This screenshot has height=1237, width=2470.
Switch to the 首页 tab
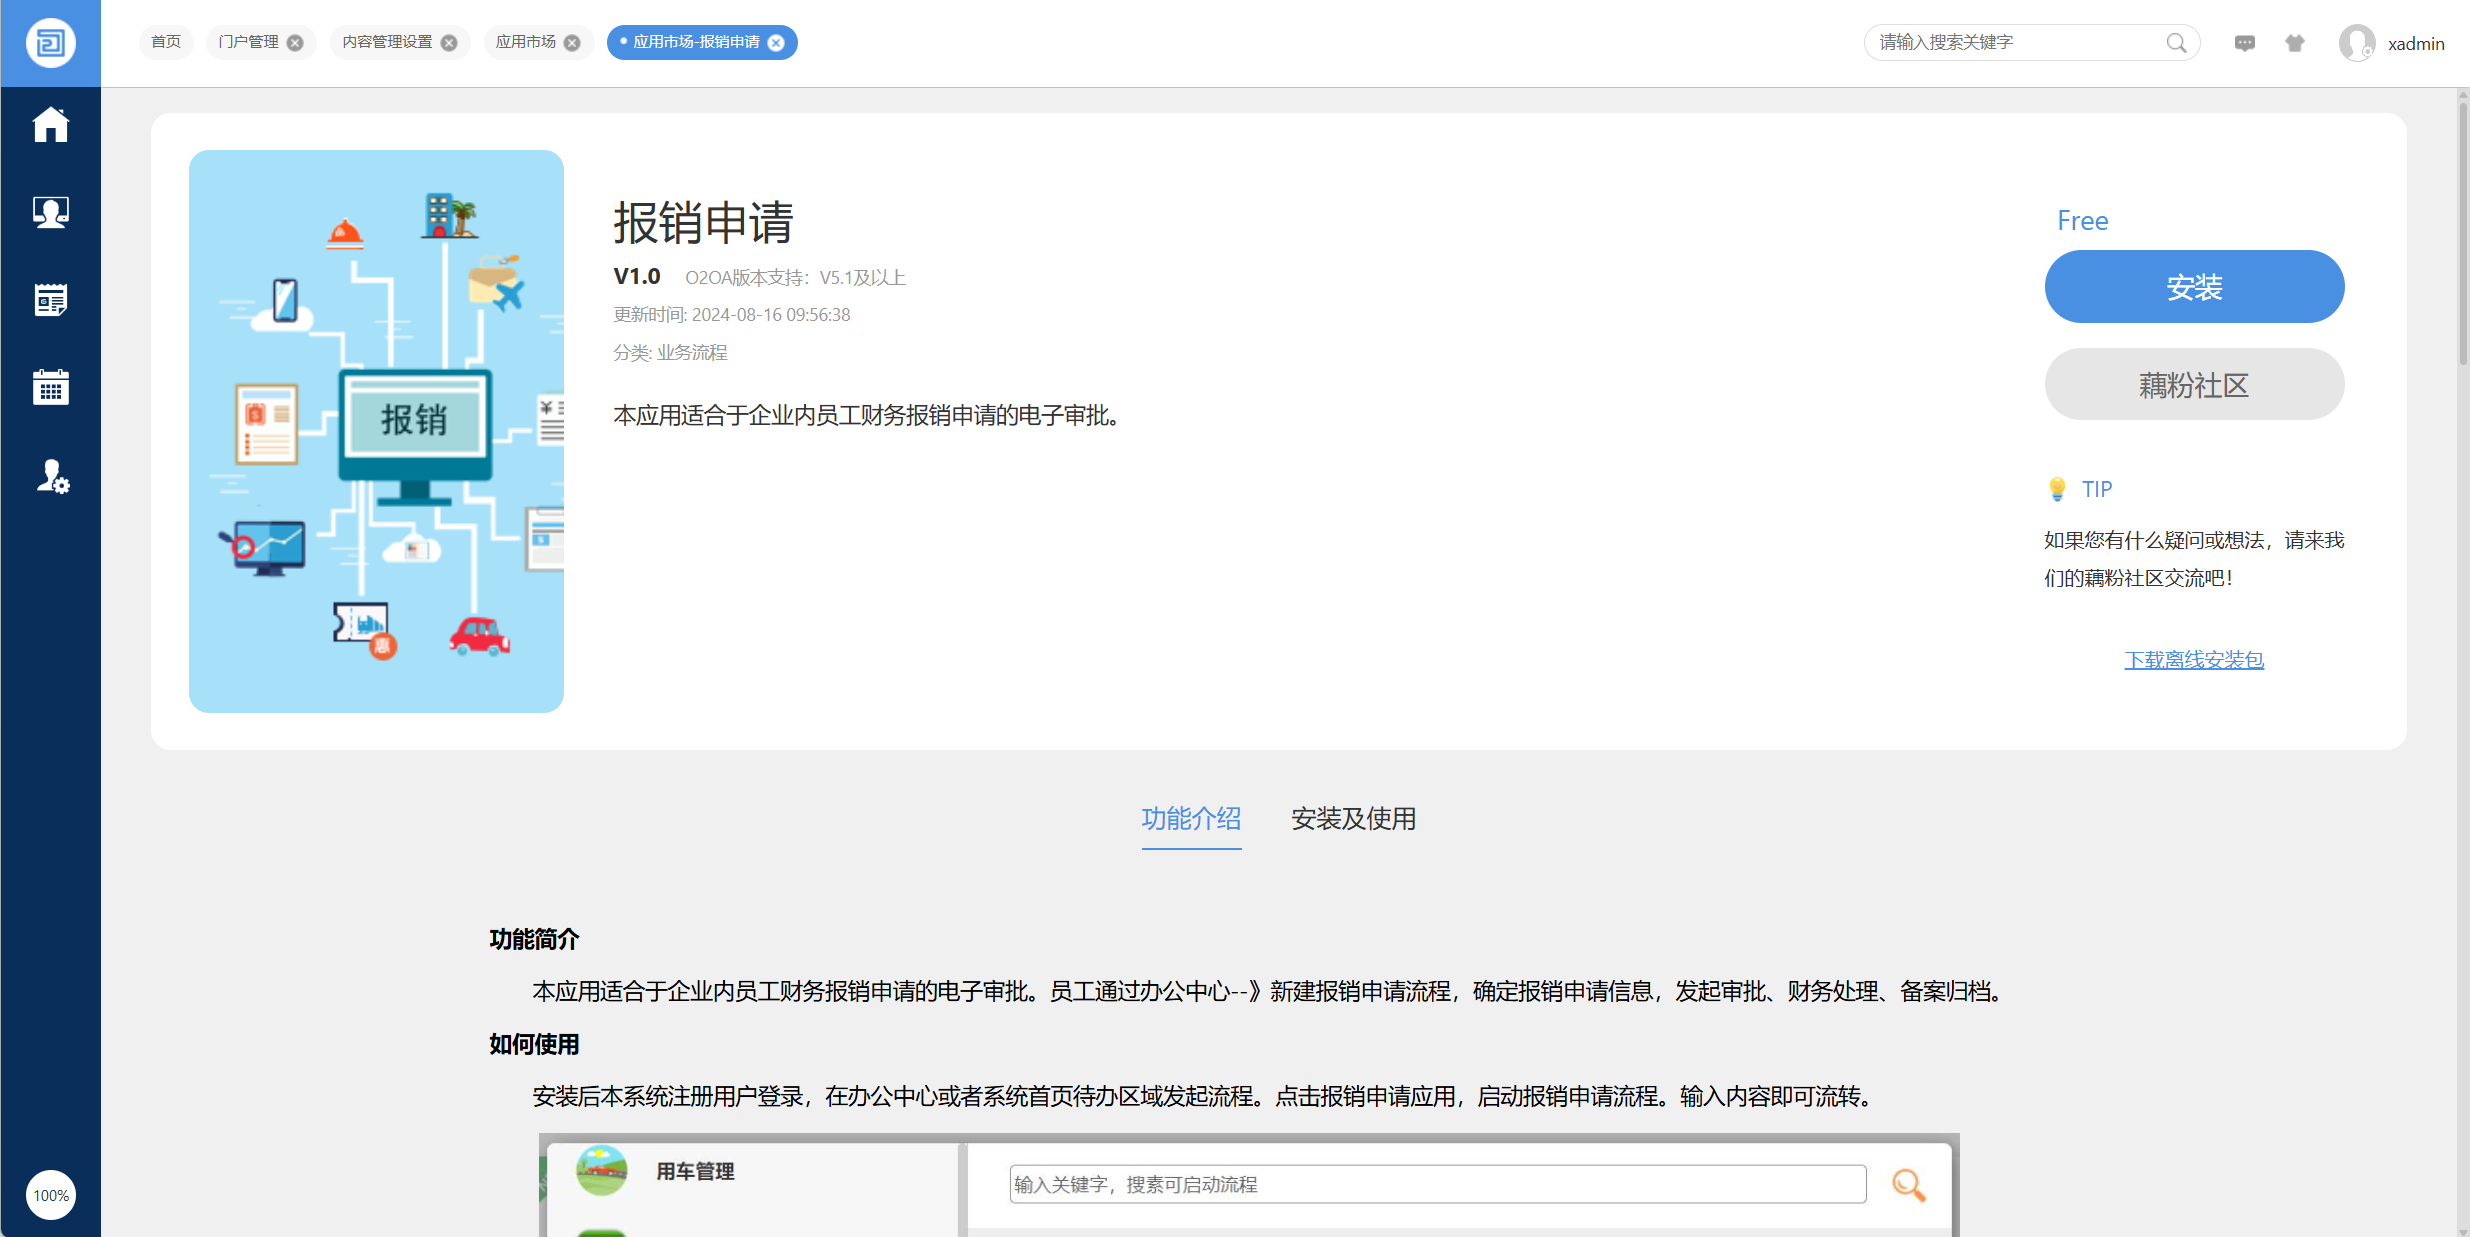(166, 42)
